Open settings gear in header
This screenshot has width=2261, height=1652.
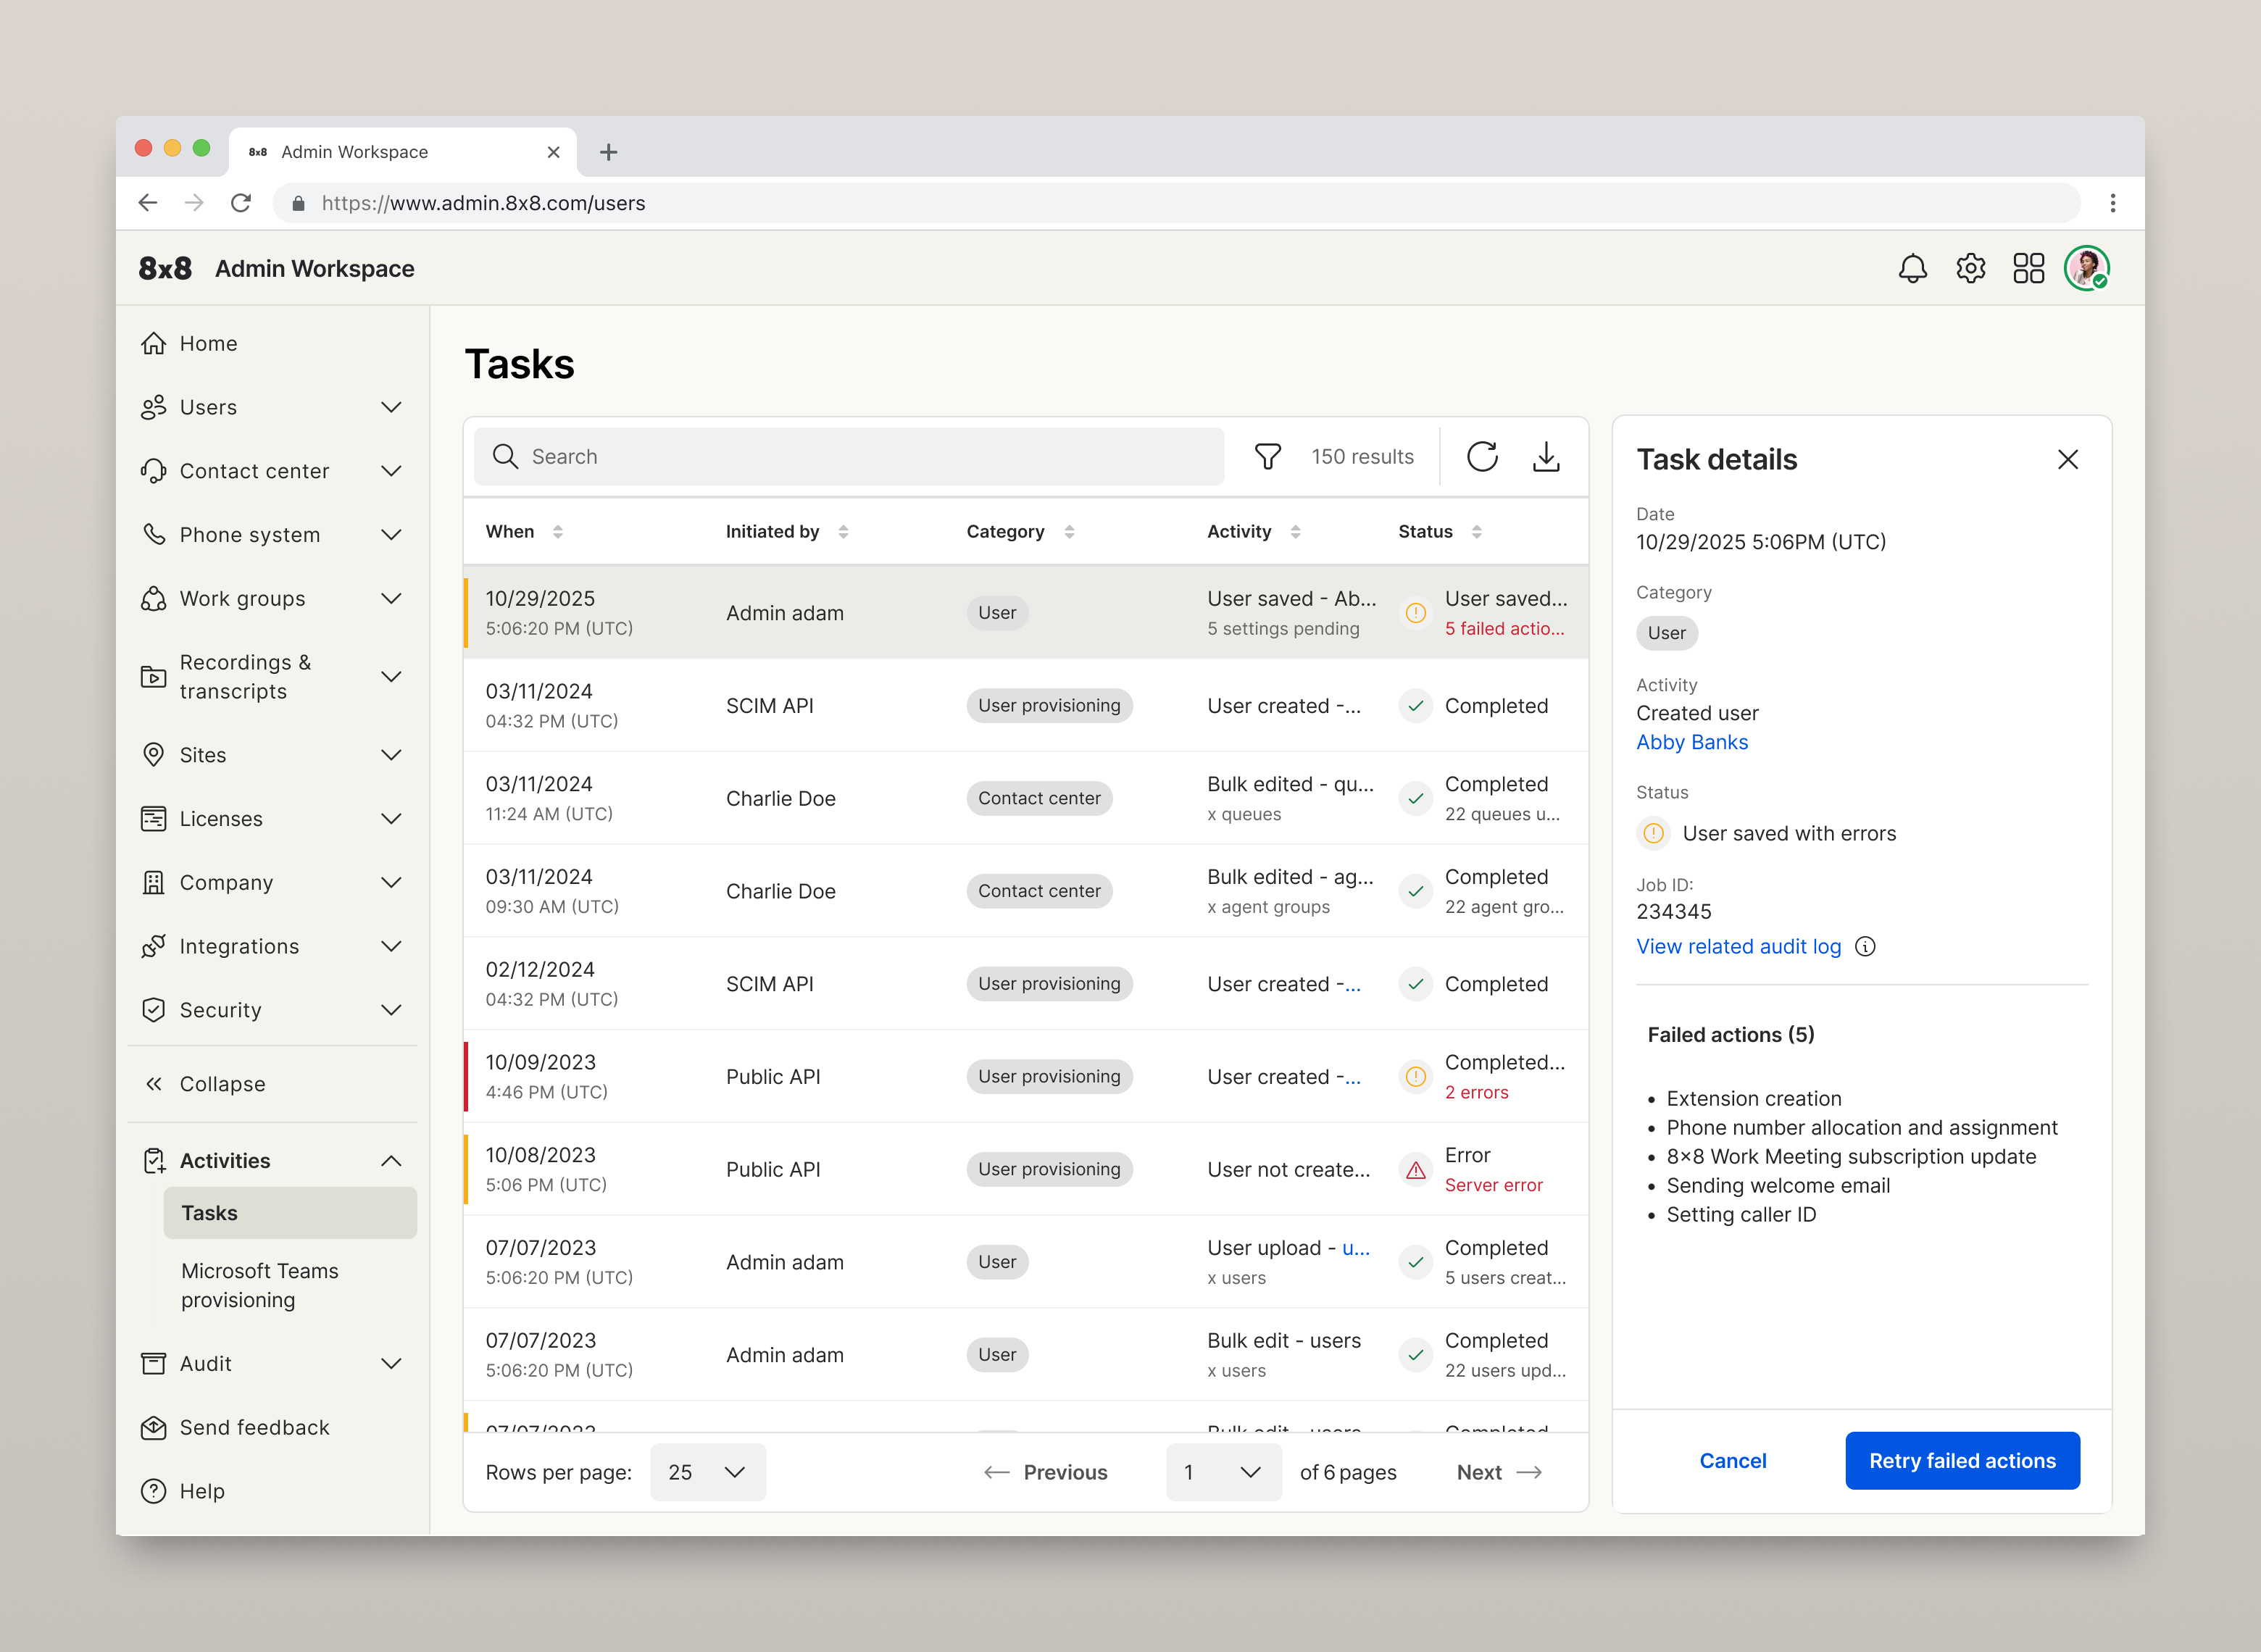coord(1970,268)
